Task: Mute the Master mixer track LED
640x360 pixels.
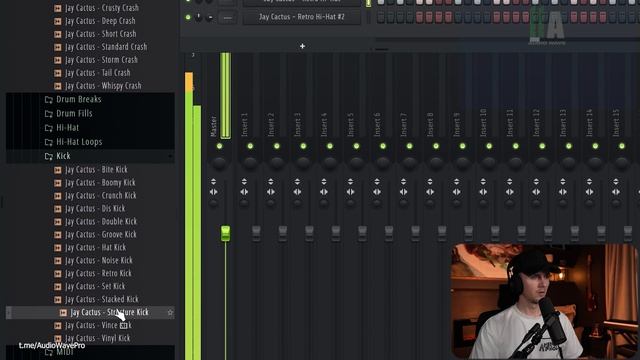Action: coord(219,146)
